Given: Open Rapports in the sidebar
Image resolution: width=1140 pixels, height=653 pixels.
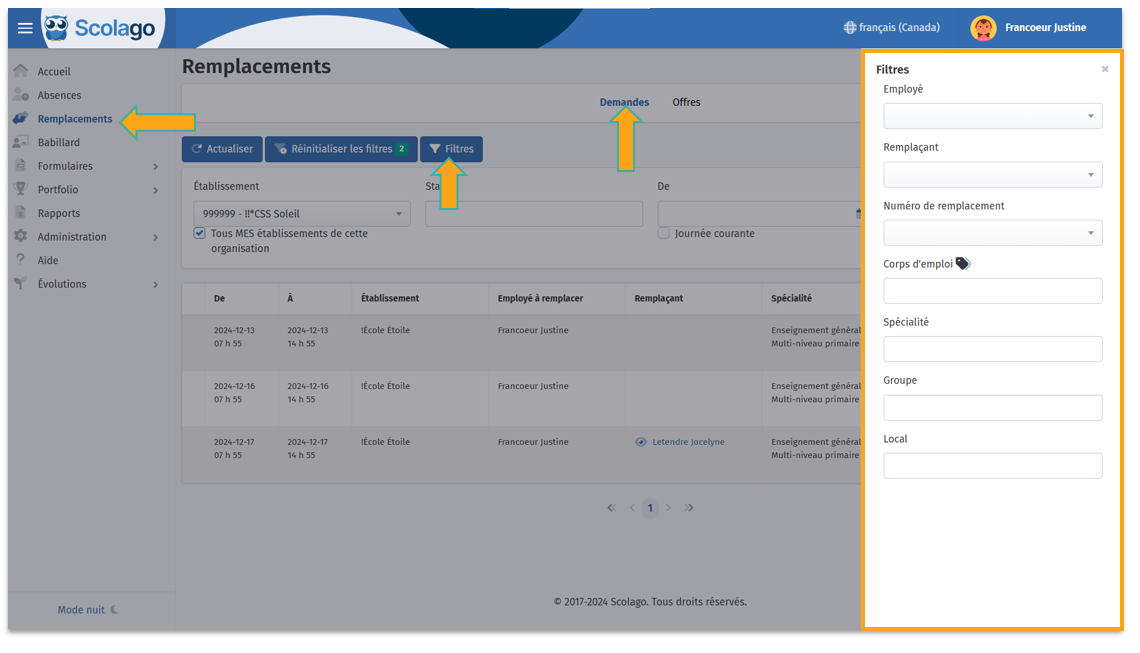Looking at the screenshot, I should tap(59, 213).
